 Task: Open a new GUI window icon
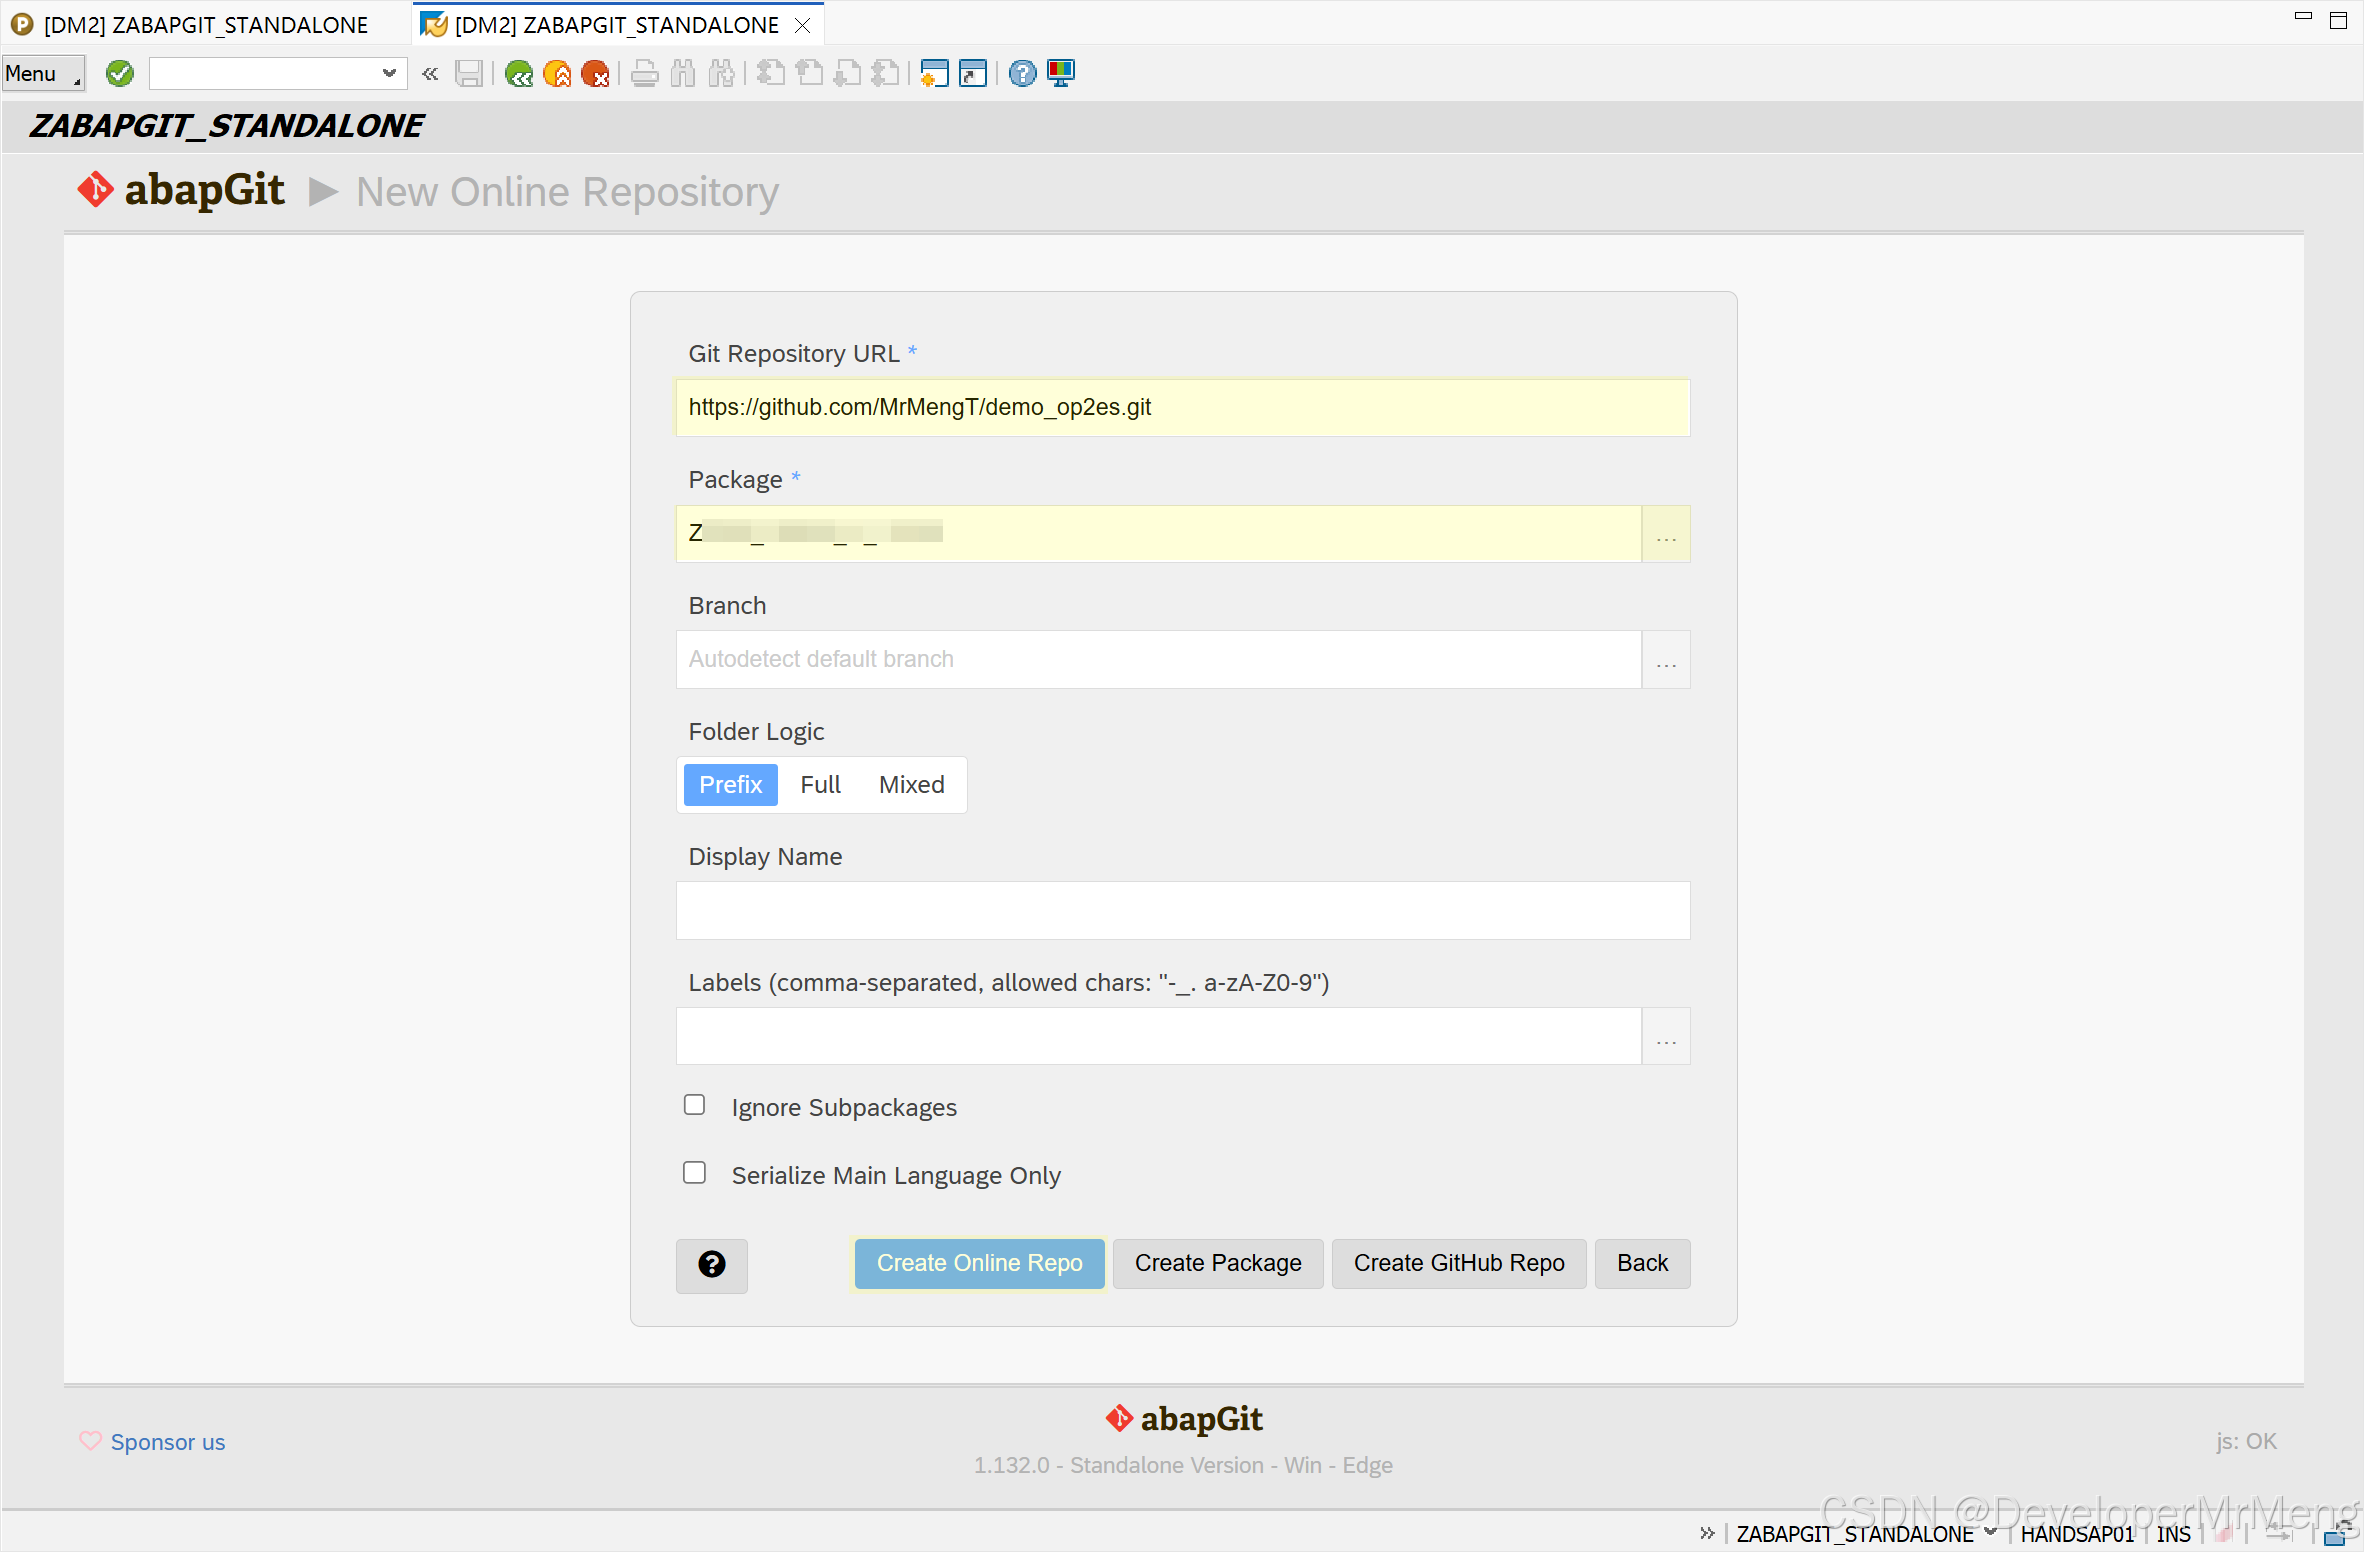933,73
